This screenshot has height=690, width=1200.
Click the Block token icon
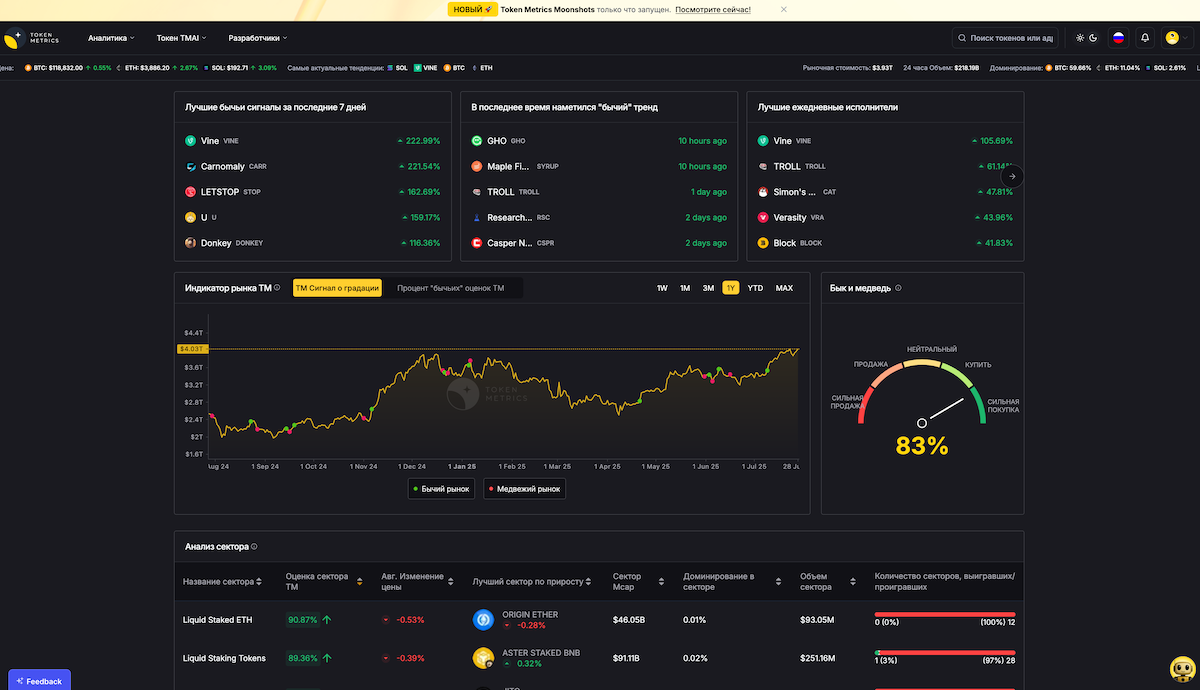(x=763, y=243)
